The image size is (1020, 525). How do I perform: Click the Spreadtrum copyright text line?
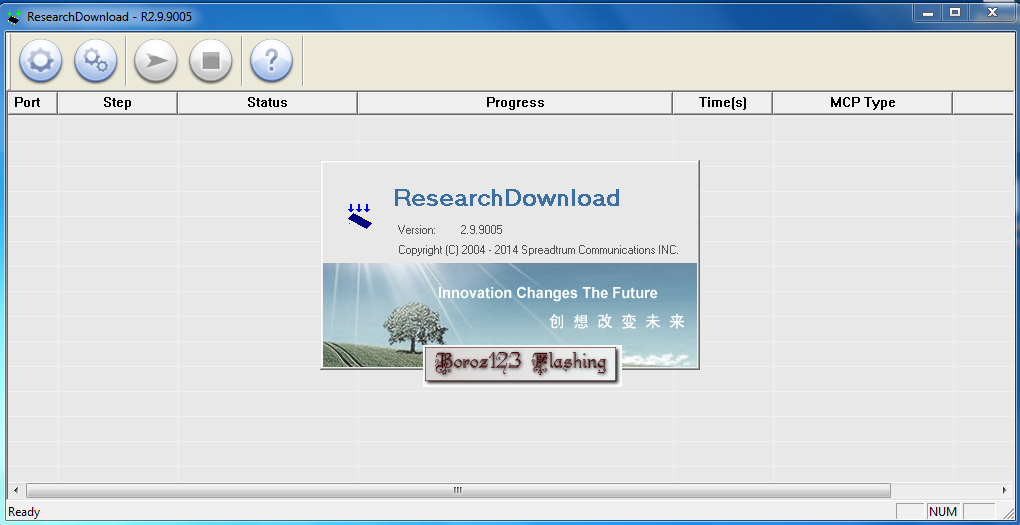538,250
